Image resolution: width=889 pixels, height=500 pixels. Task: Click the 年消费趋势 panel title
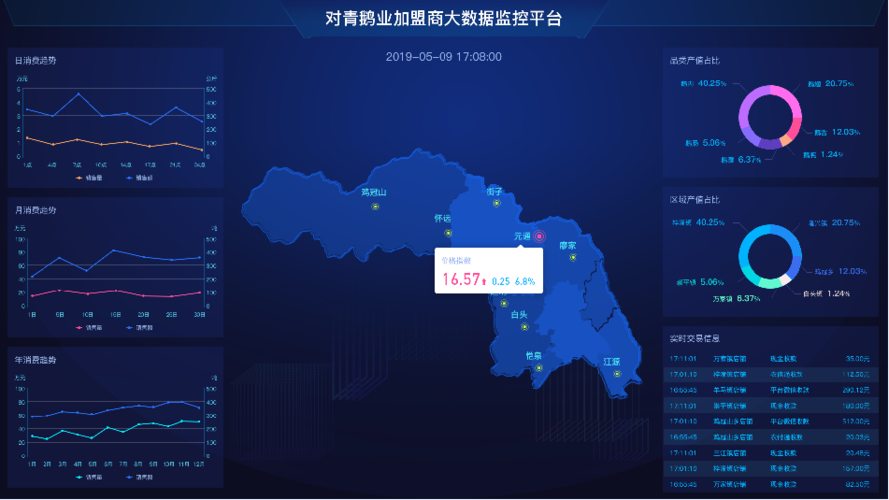pos(35,359)
